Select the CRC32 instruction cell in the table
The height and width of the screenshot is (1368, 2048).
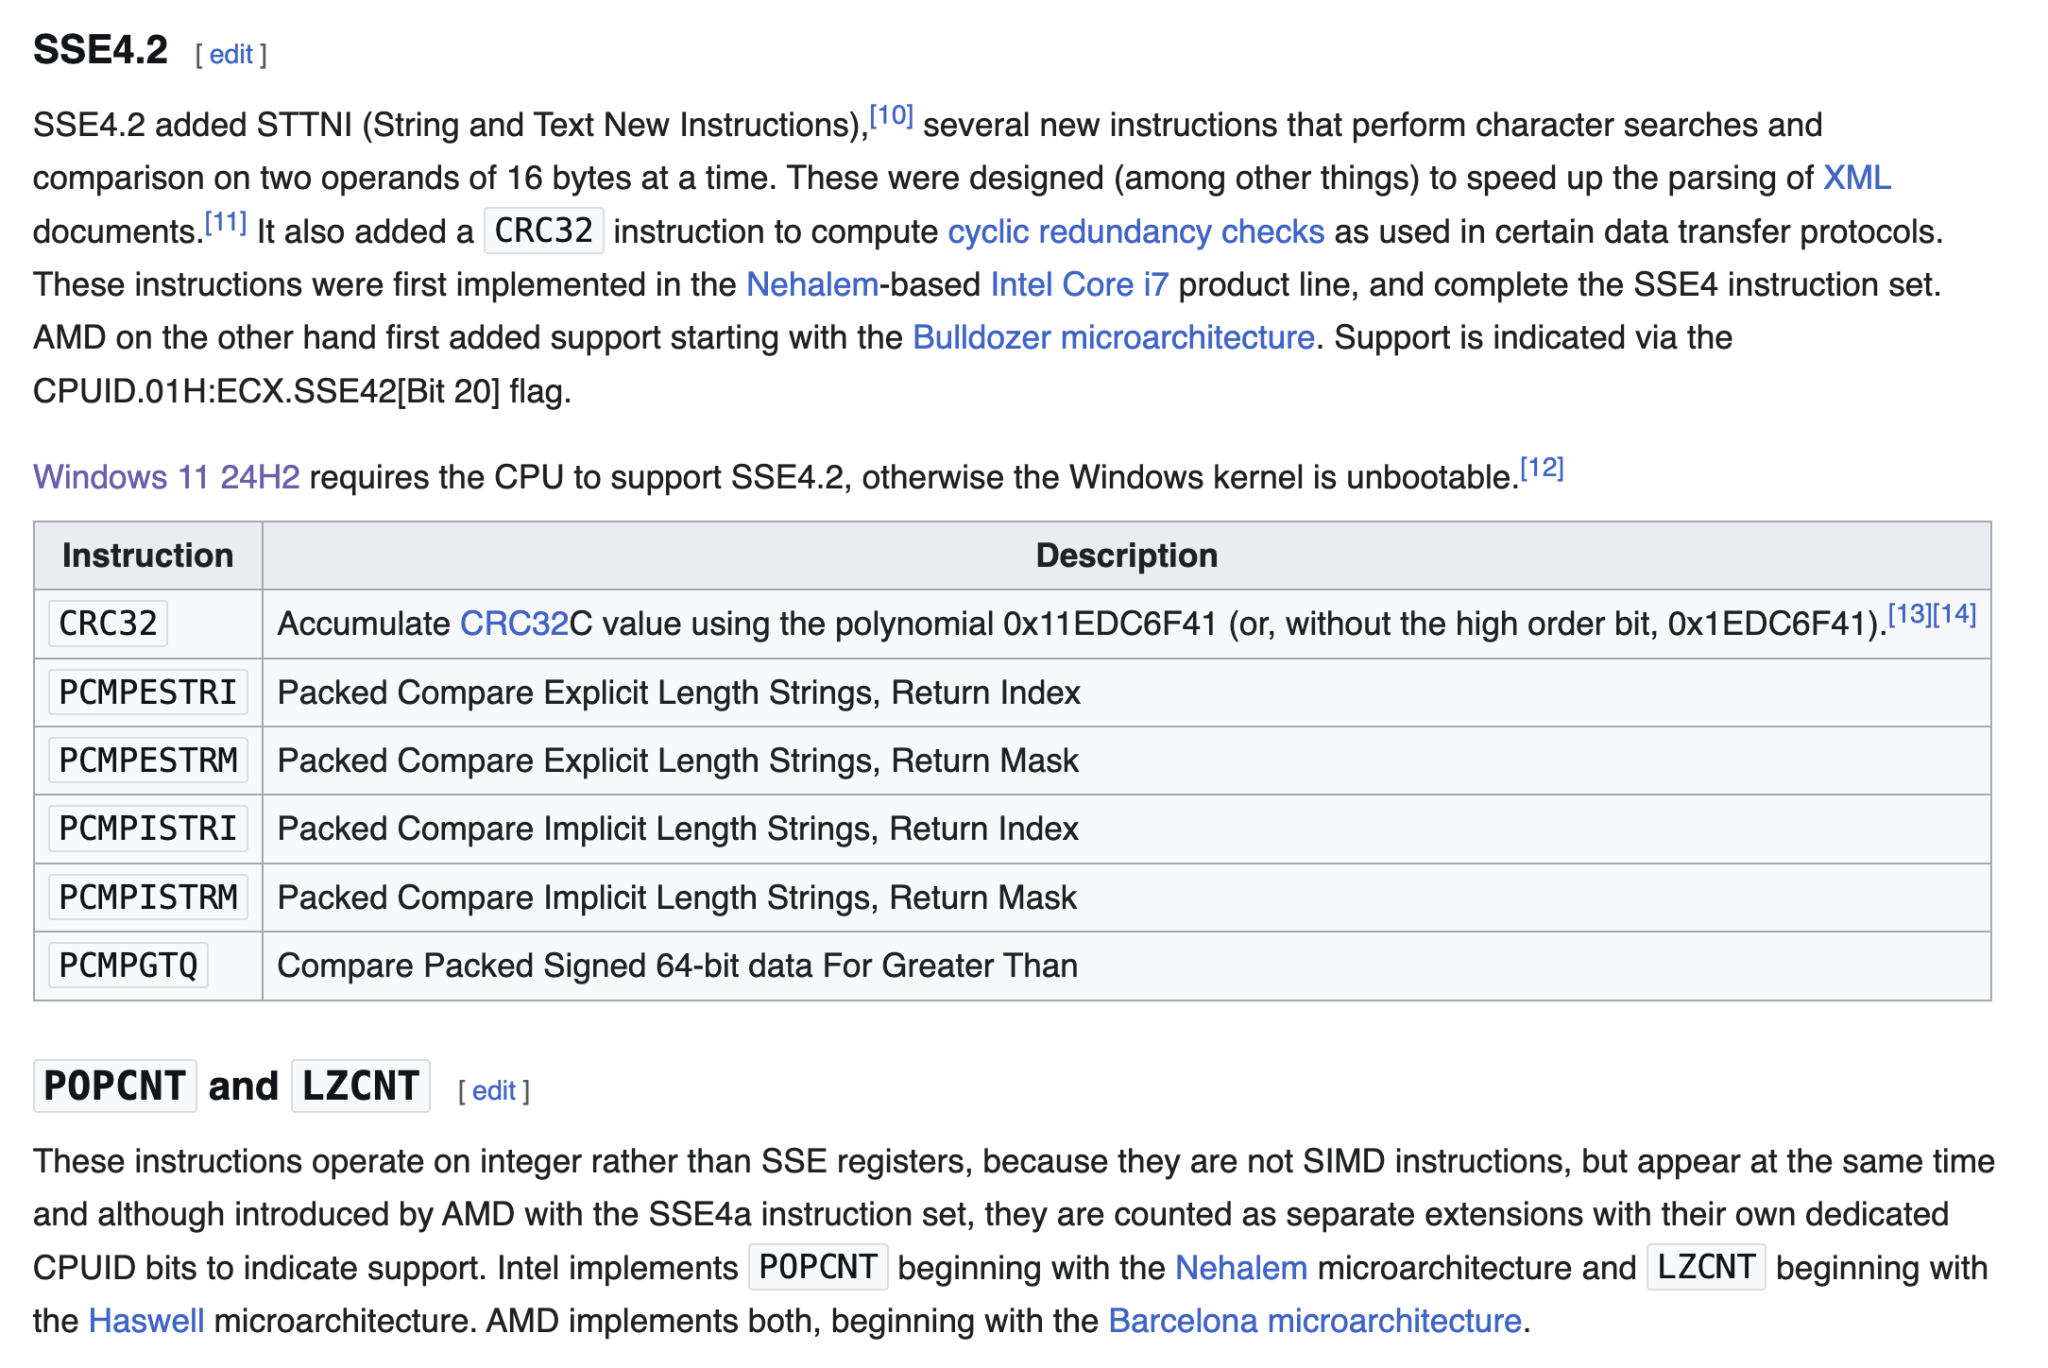(x=107, y=623)
